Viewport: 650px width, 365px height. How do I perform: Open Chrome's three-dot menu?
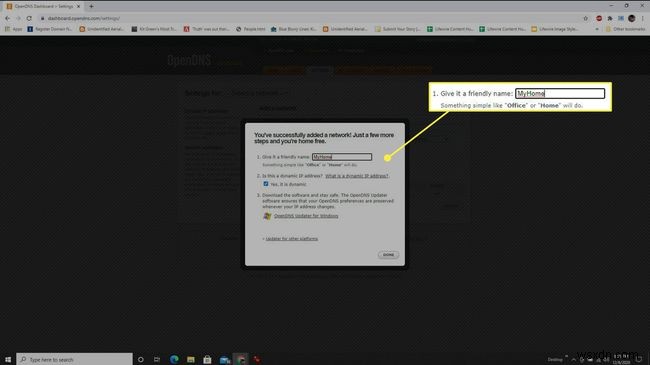[643, 18]
